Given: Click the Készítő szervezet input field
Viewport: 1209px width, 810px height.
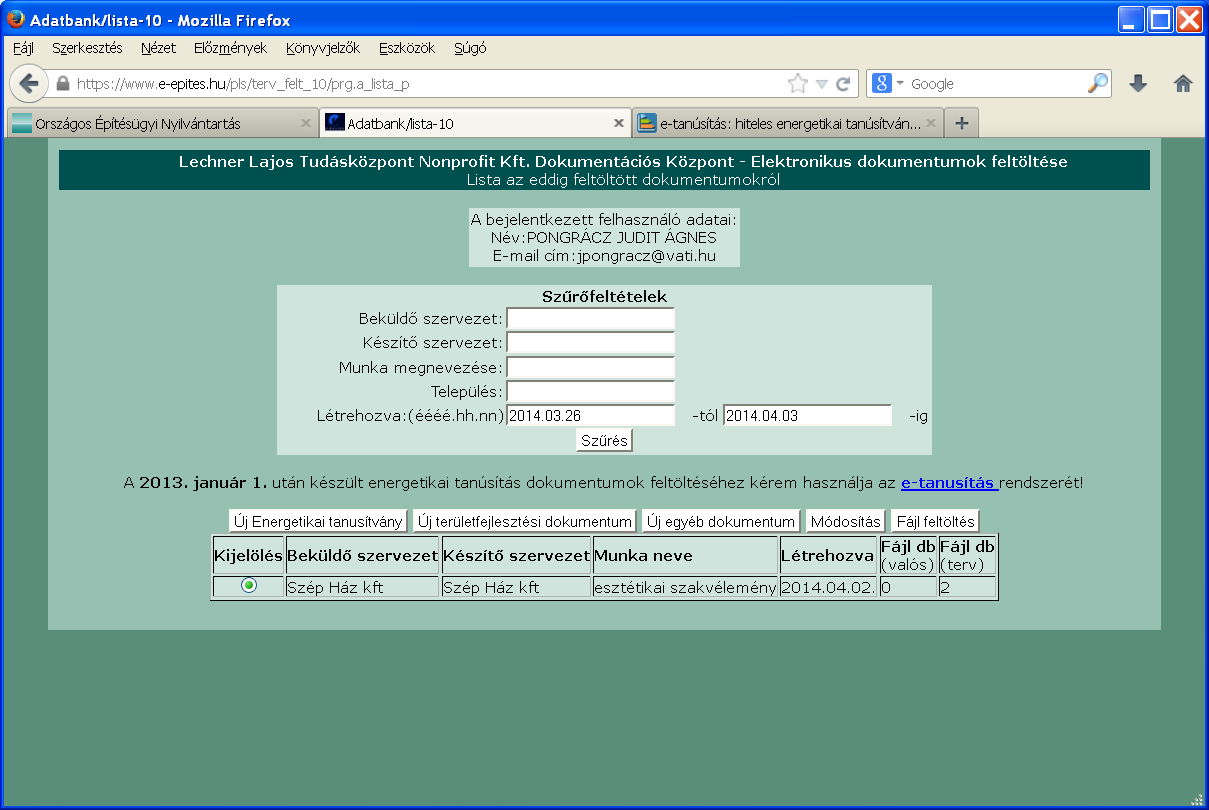Looking at the screenshot, I should coord(591,343).
